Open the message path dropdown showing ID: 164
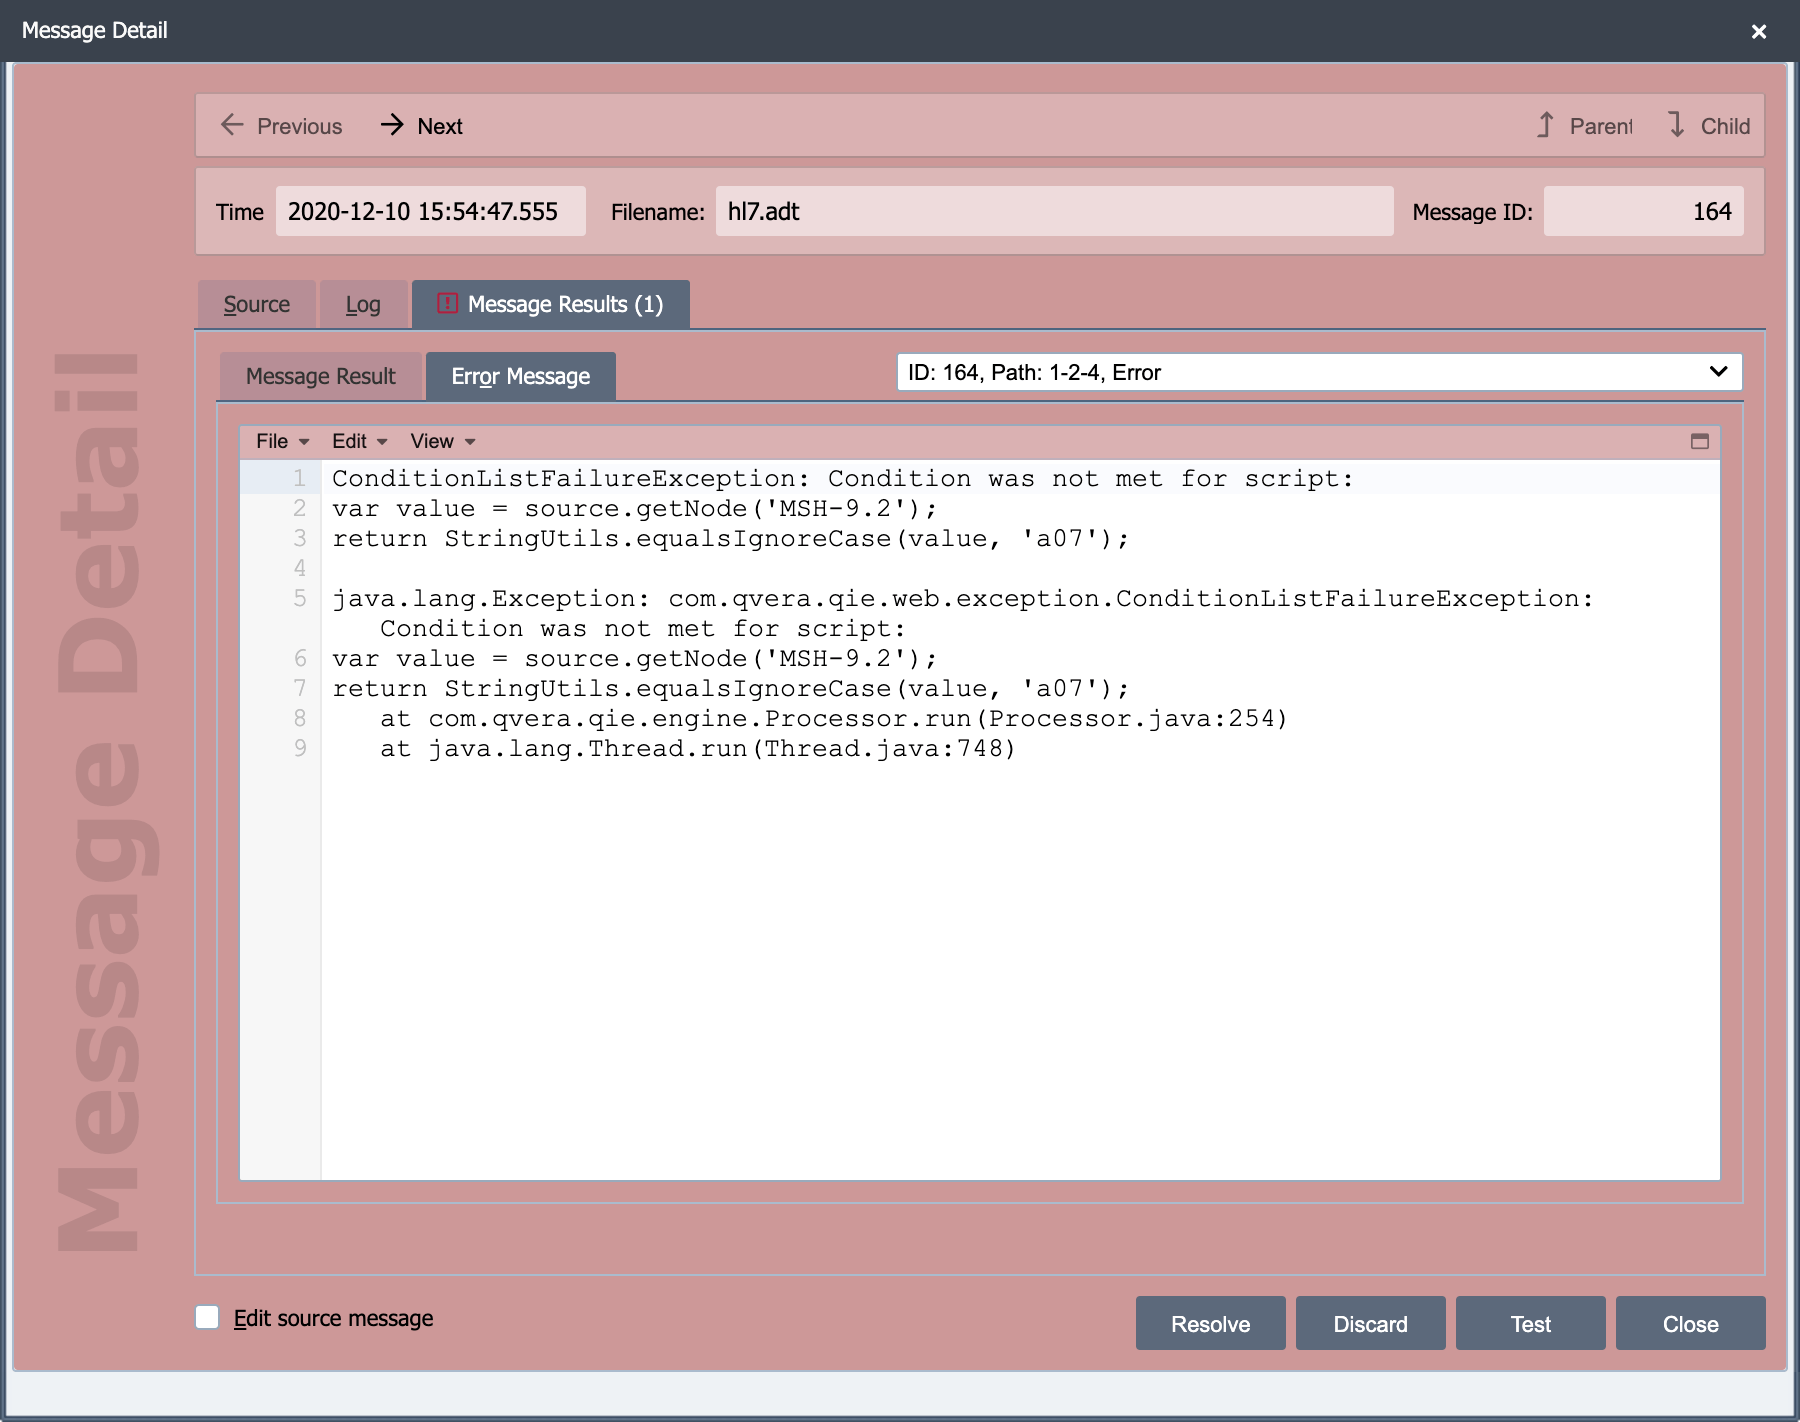Image resolution: width=1800 pixels, height=1422 pixels. pyautogui.click(x=1319, y=372)
